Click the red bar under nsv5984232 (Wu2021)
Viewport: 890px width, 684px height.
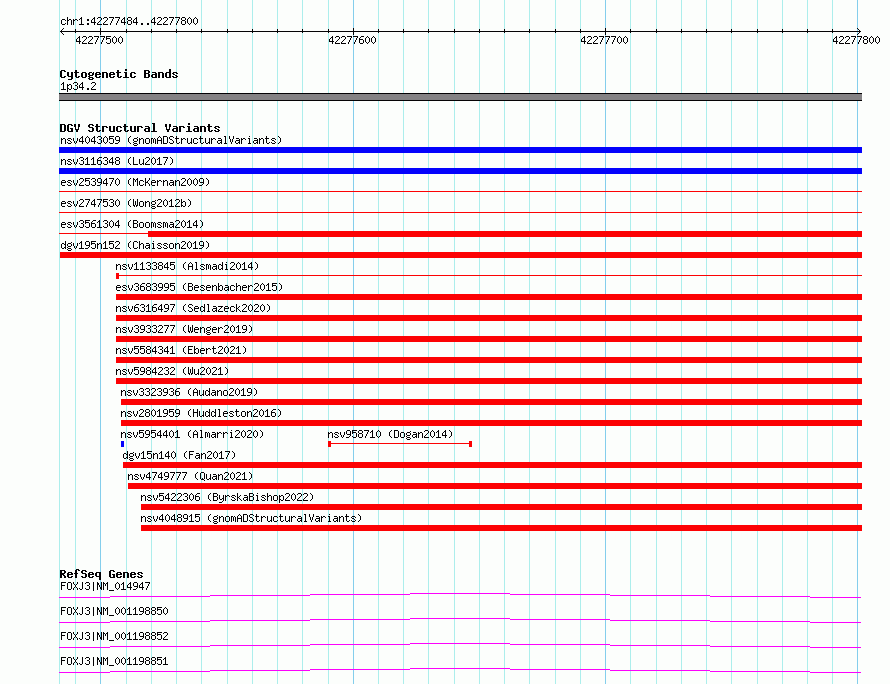pyautogui.click(x=489, y=381)
